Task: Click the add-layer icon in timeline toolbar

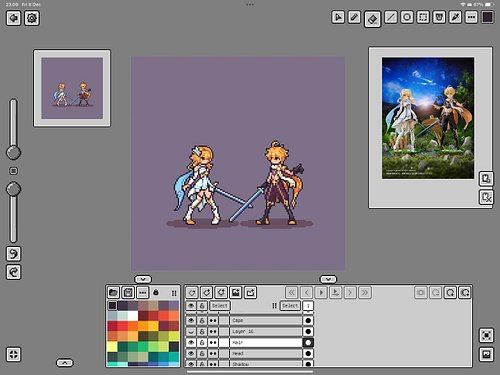Action: (x=206, y=292)
